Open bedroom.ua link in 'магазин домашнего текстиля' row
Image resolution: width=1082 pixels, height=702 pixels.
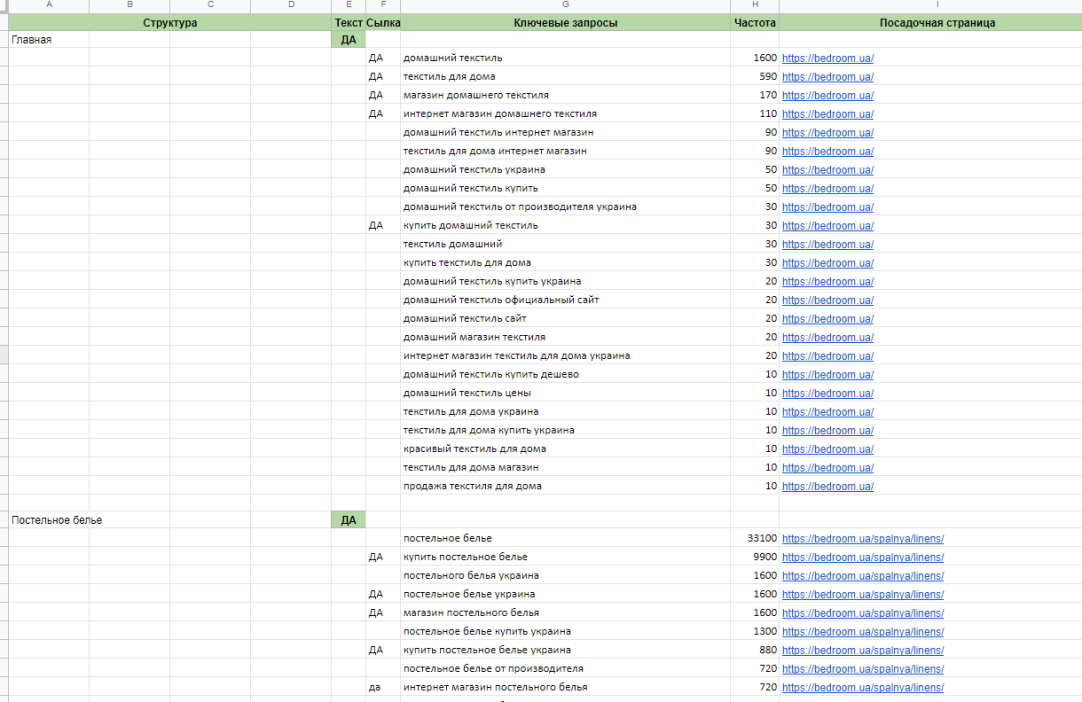827,95
